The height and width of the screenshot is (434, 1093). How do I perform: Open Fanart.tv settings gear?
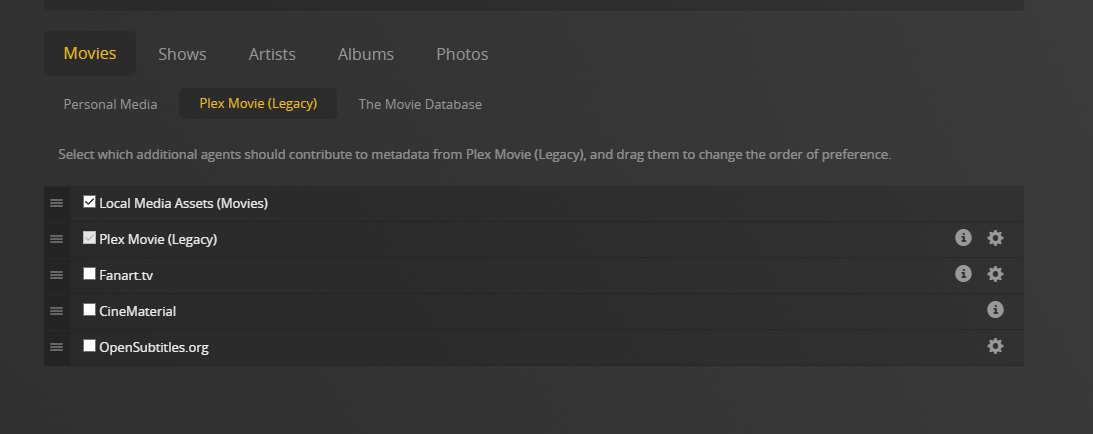pyautogui.click(x=995, y=274)
